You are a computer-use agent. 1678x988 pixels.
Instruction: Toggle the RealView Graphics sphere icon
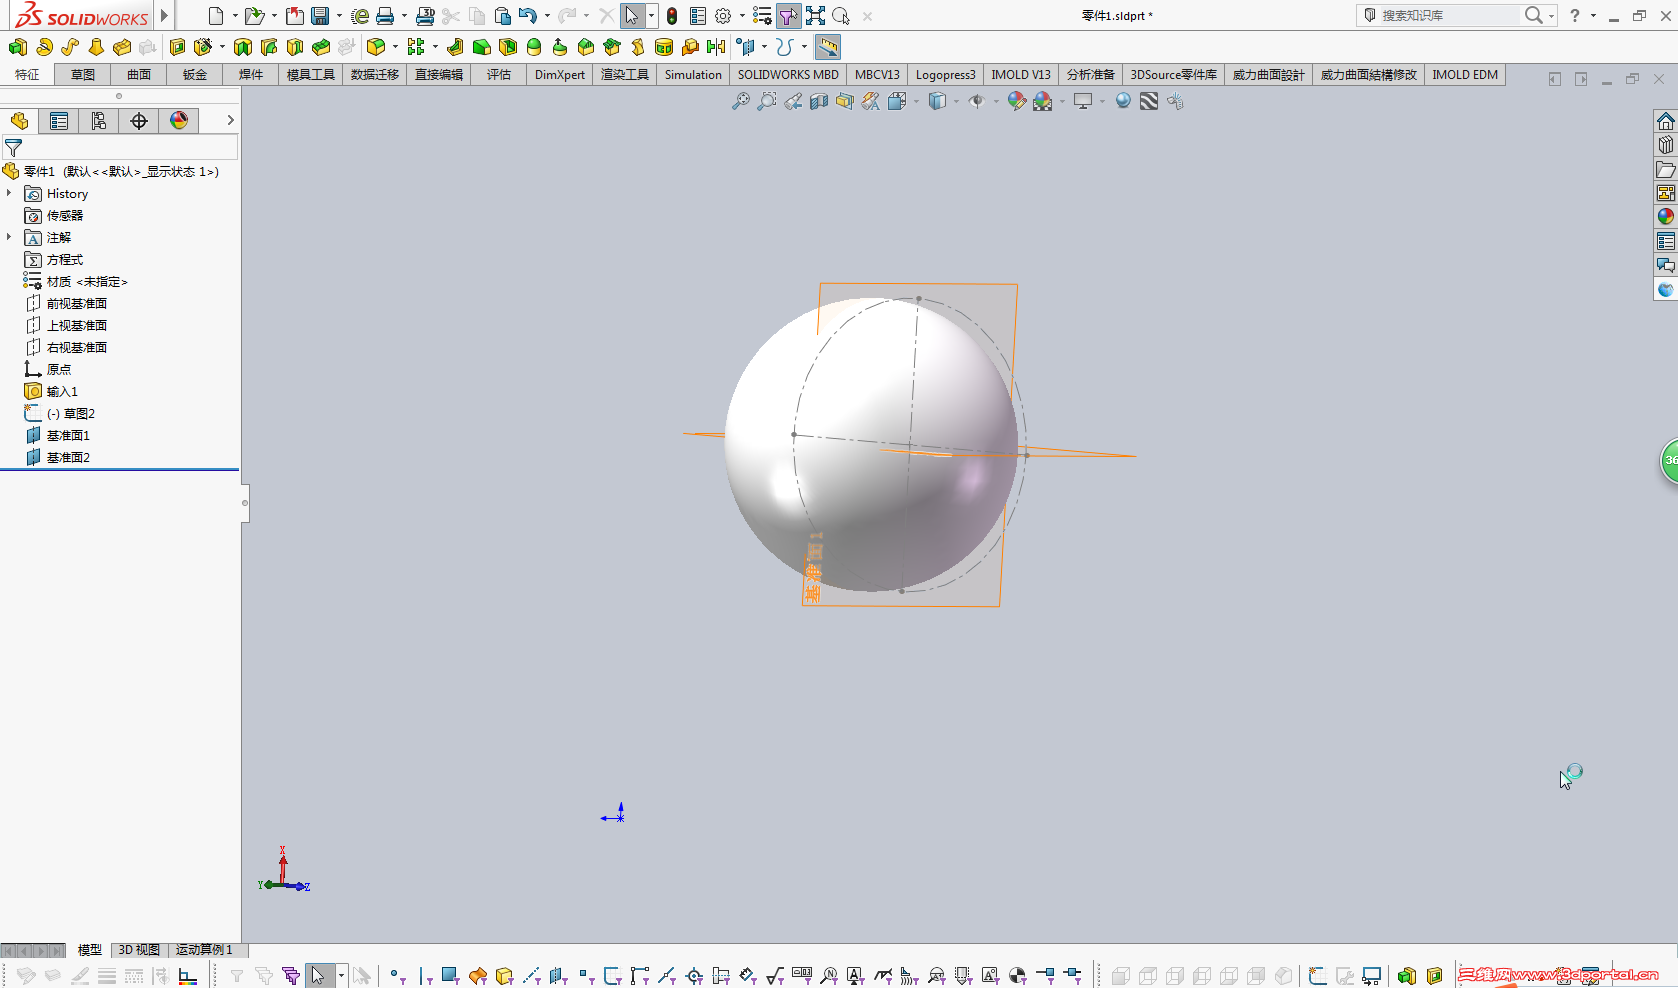(1123, 101)
